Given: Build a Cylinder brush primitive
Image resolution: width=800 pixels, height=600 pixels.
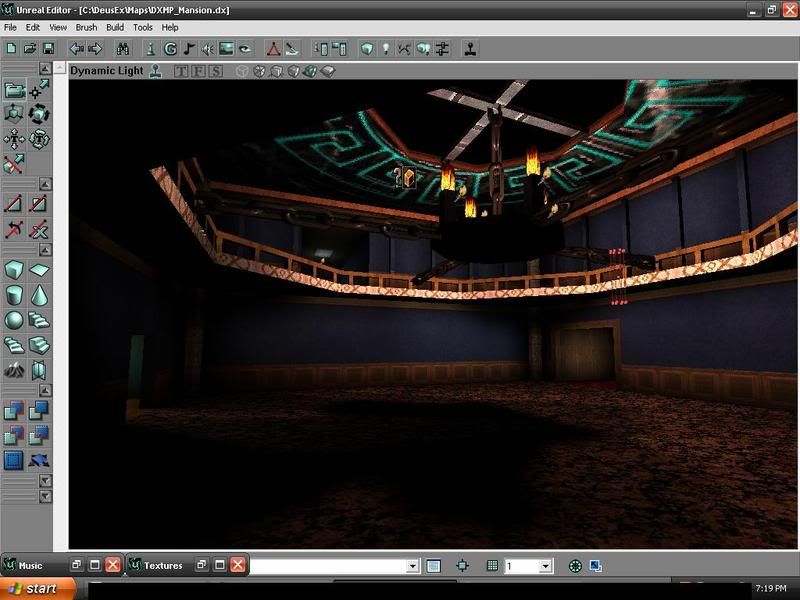Looking at the screenshot, I should [14, 295].
